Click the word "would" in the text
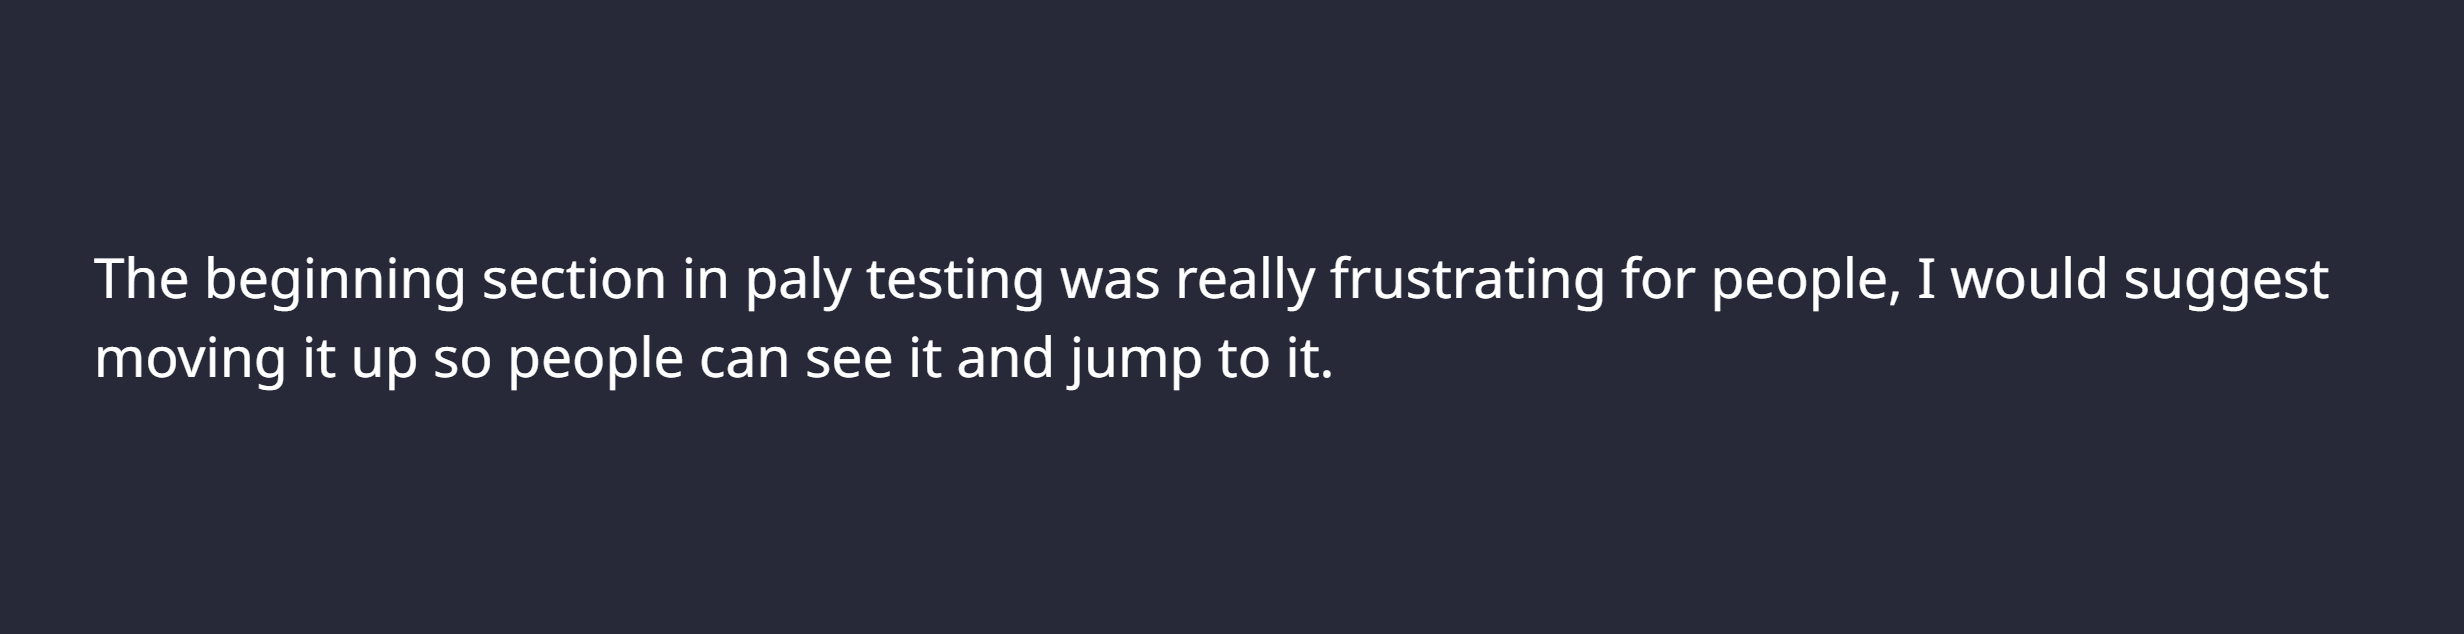Screen dimensions: 2464x634 coord(2030,279)
